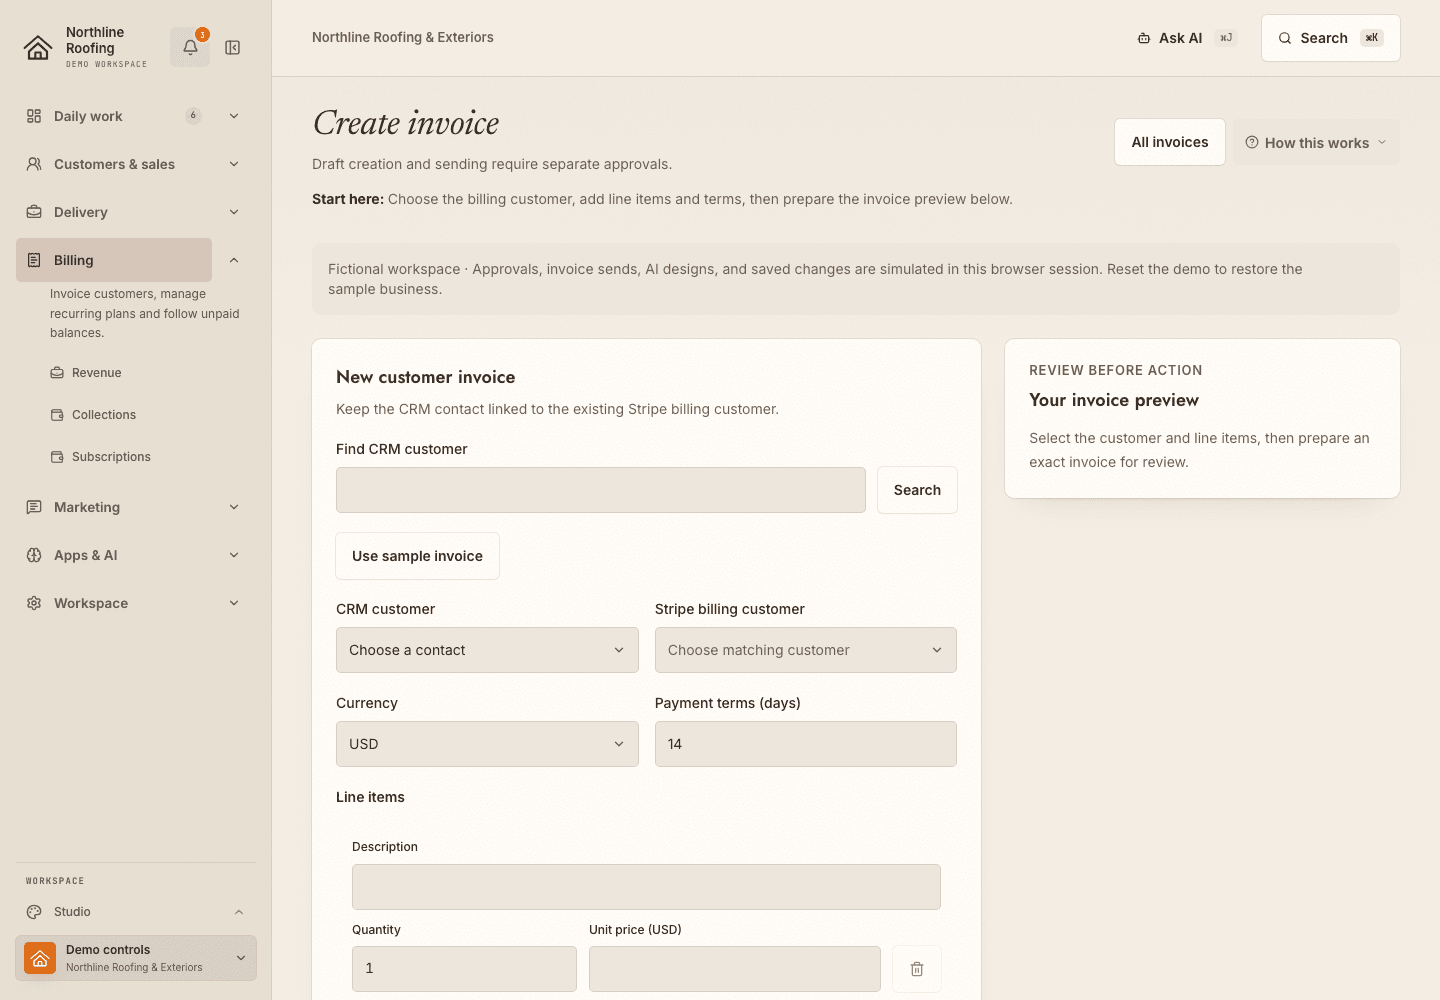The width and height of the screenshot is (1440, 1000).
Task: Click the How this works help icon
Action: point(1252,142)
